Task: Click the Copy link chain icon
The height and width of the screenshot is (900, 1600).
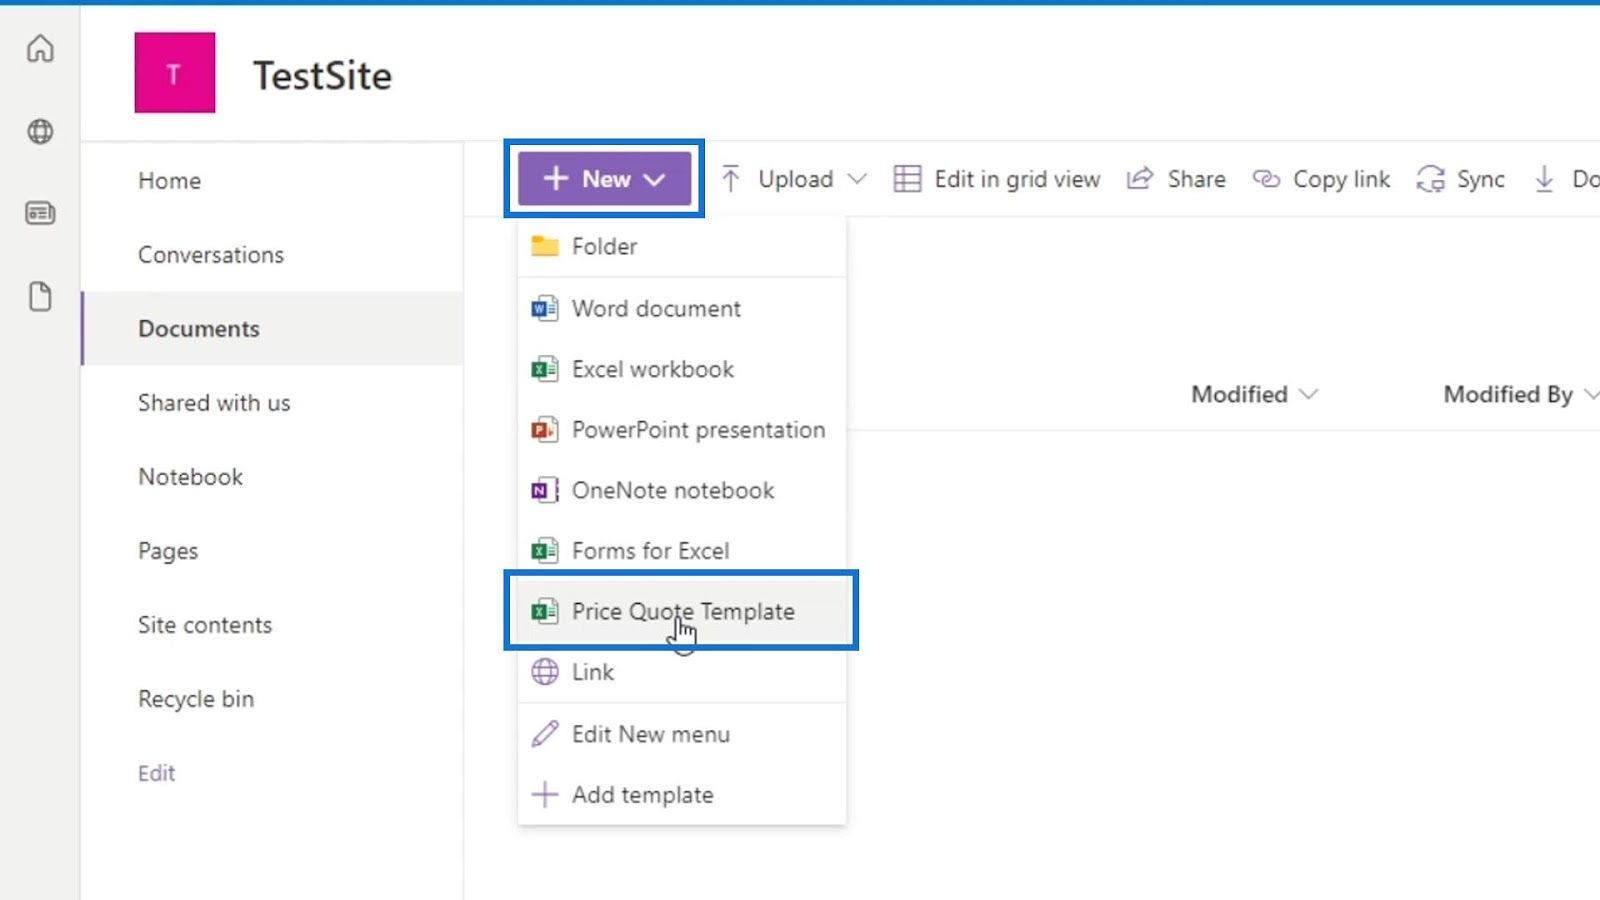Action: (1266, 179)
